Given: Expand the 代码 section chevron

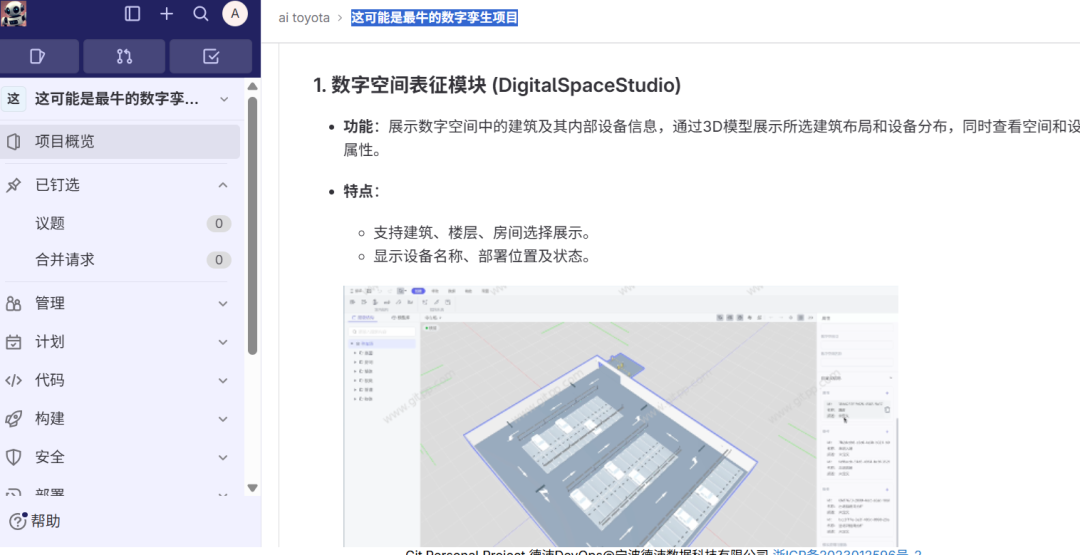Looking at the screenshot, I should tap(223, 380).
